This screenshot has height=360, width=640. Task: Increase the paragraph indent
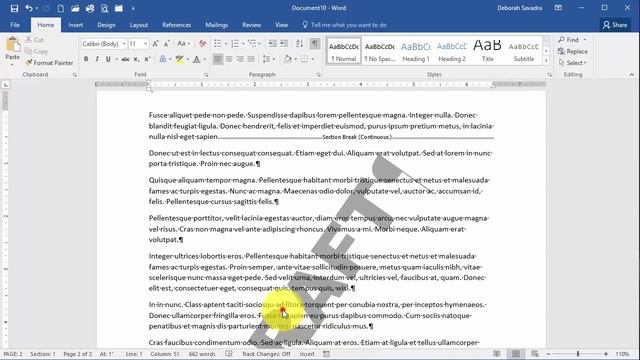pos(284,44)
